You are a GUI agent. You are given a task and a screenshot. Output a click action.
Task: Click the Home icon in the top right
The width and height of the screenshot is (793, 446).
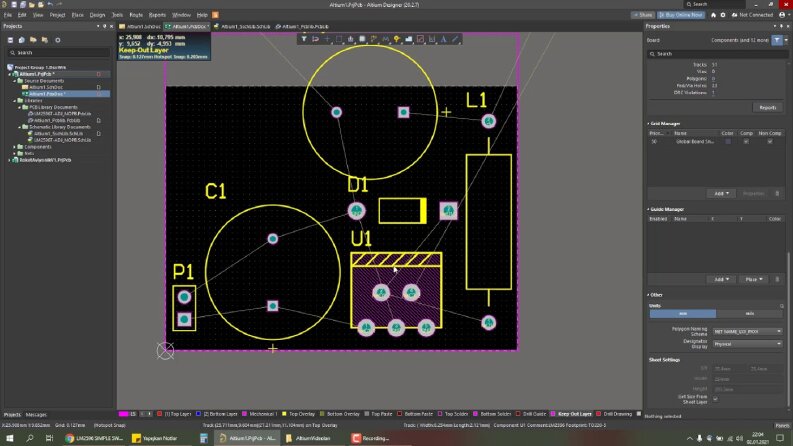(714, 15)
